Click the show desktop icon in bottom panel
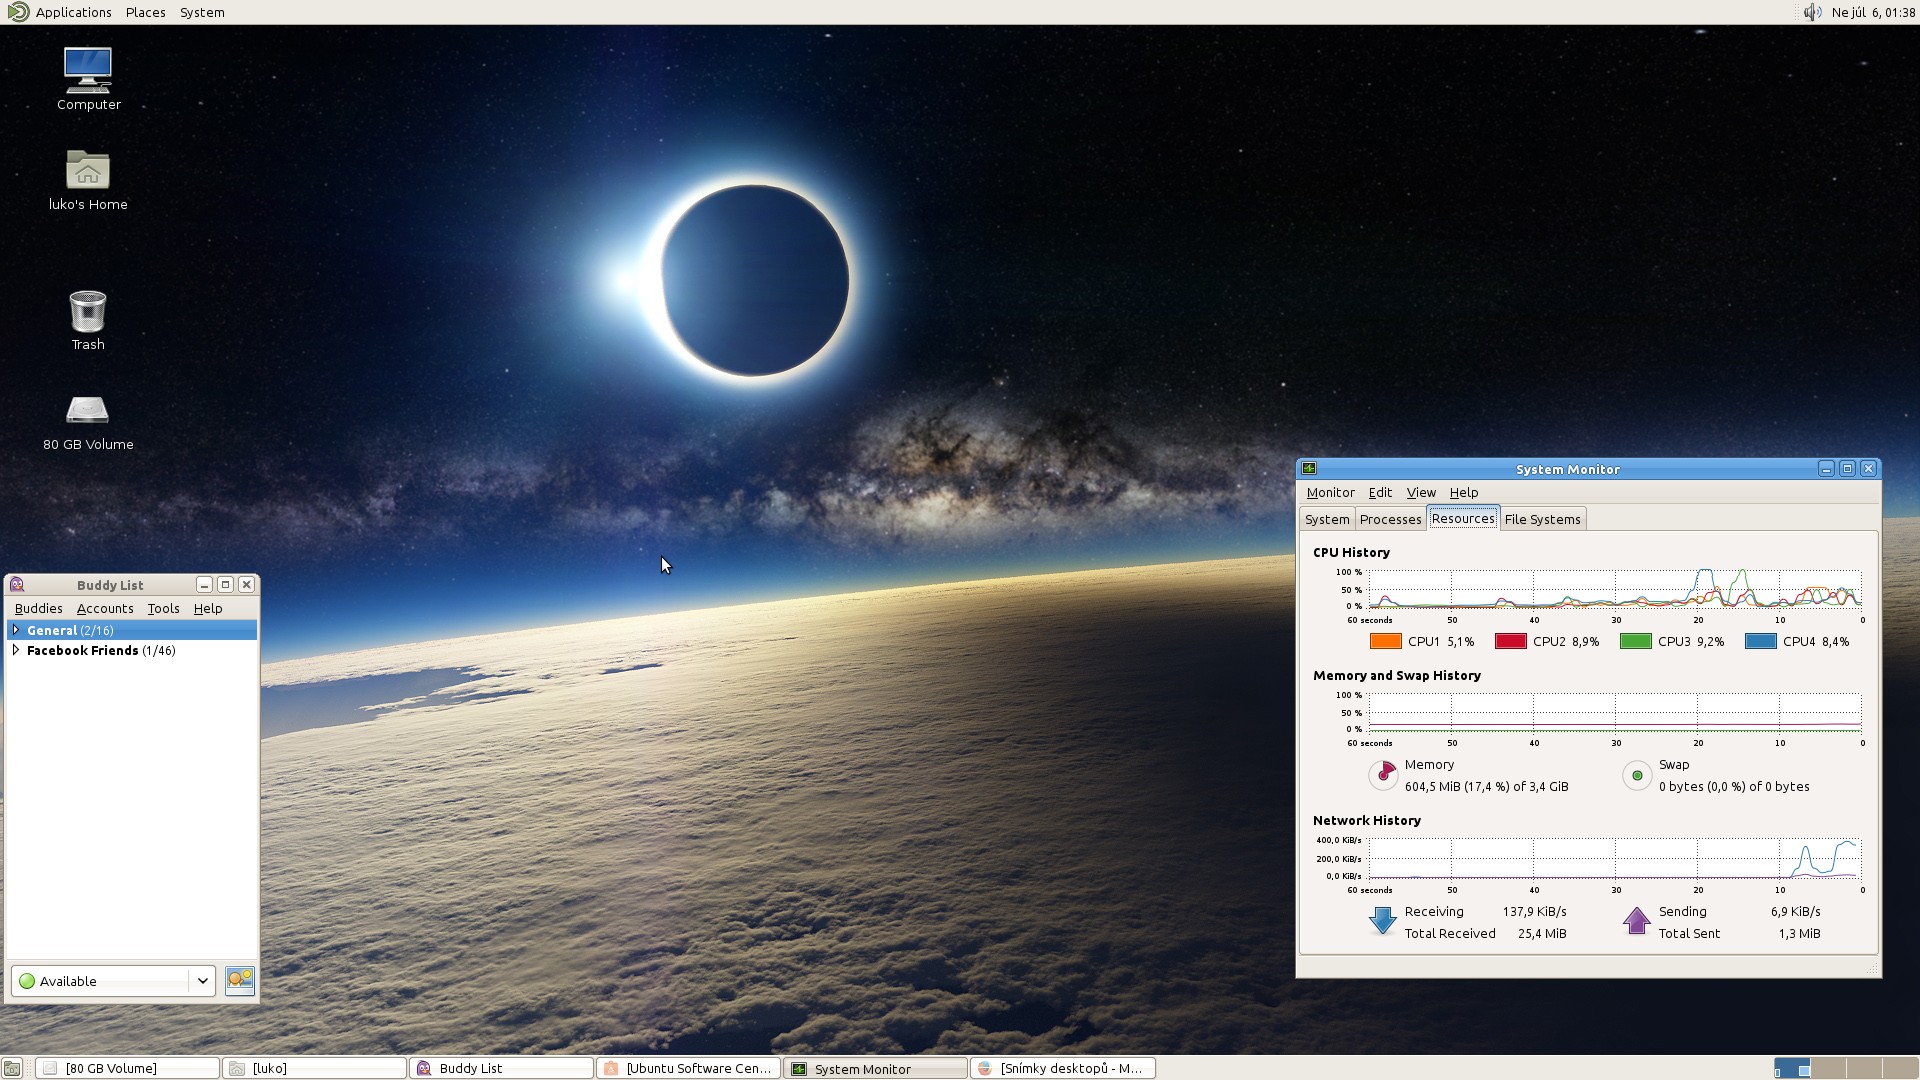The width and height of the screenshot is (1920, 1080). [11, 1068]
